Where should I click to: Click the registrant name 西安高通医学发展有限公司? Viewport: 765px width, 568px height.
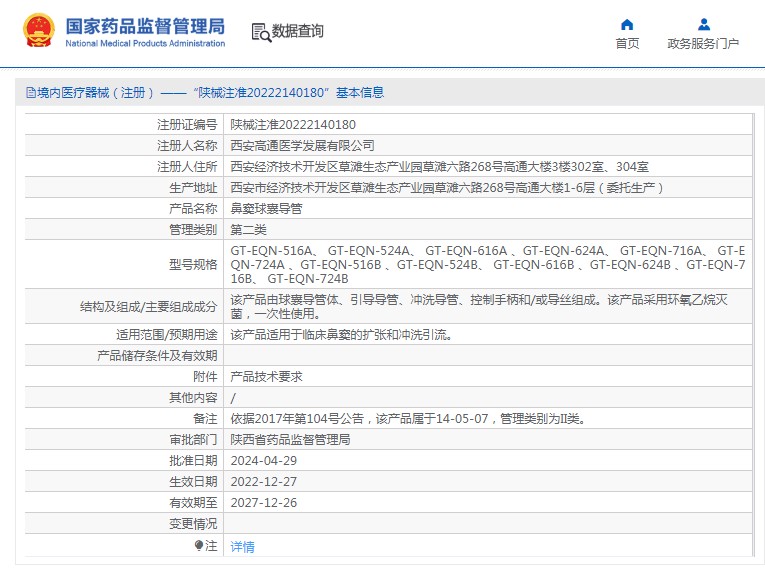pos(303,146)
